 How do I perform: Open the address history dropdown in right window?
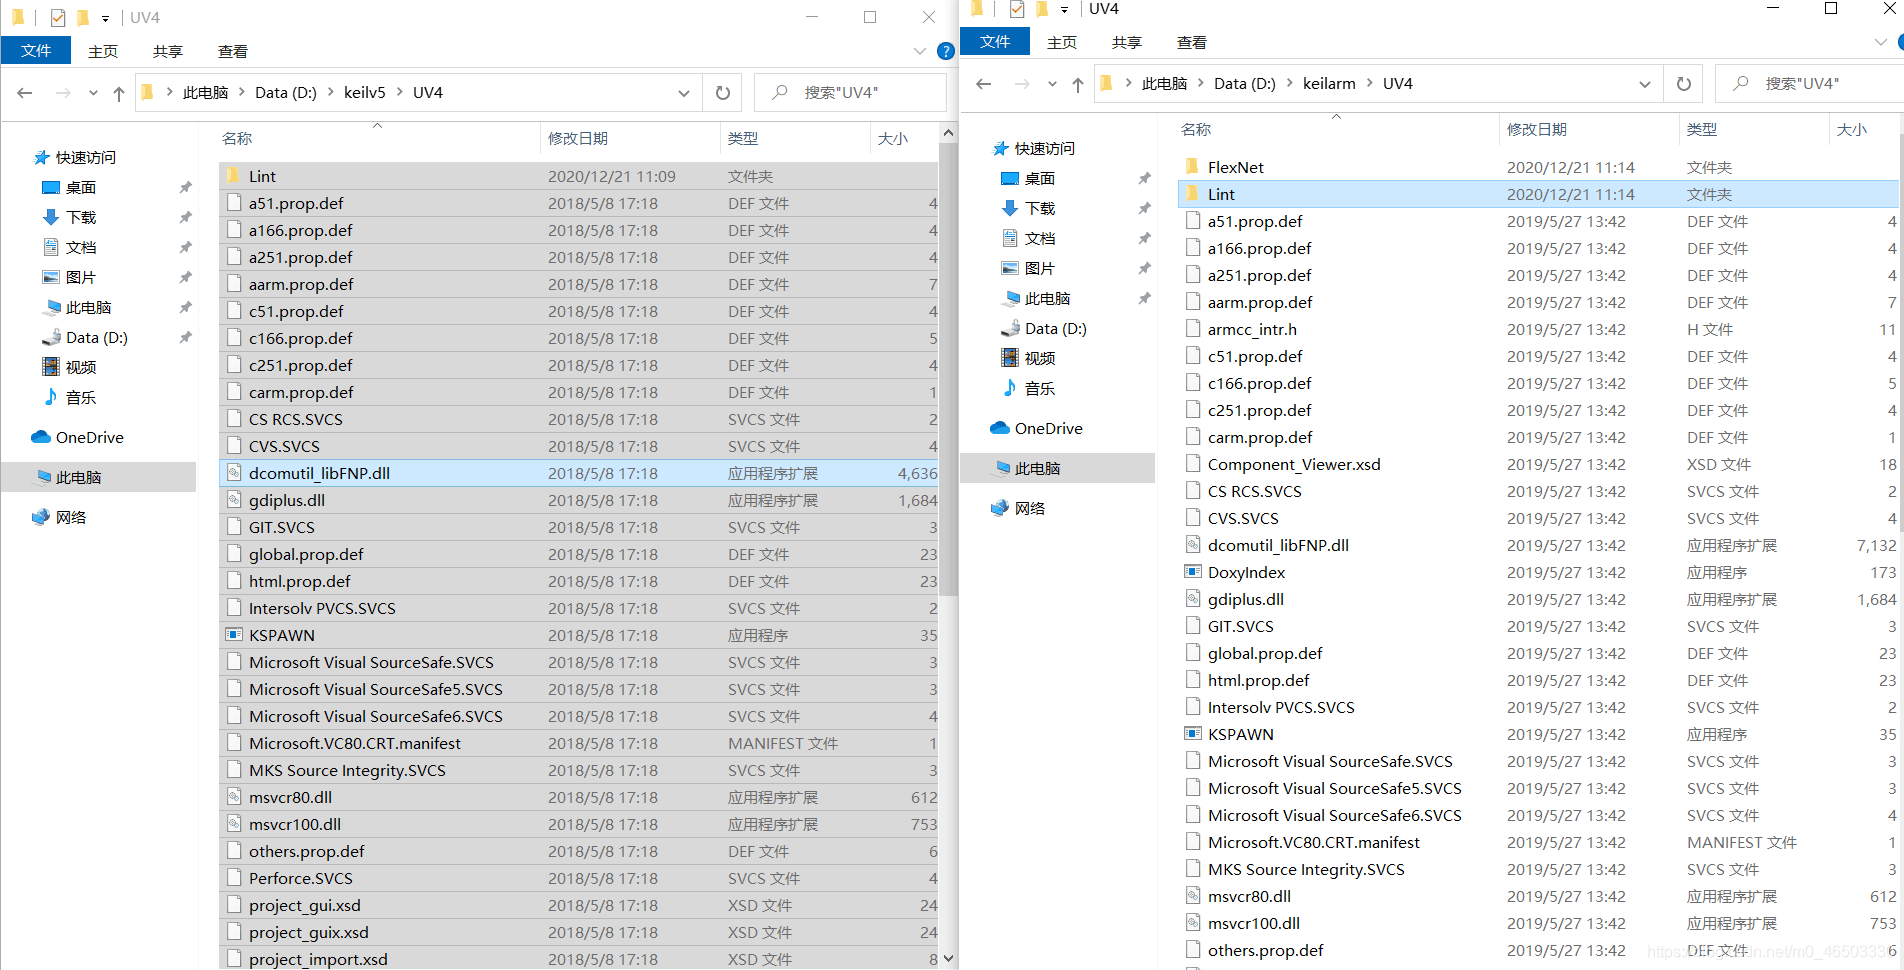(1645, 84)
